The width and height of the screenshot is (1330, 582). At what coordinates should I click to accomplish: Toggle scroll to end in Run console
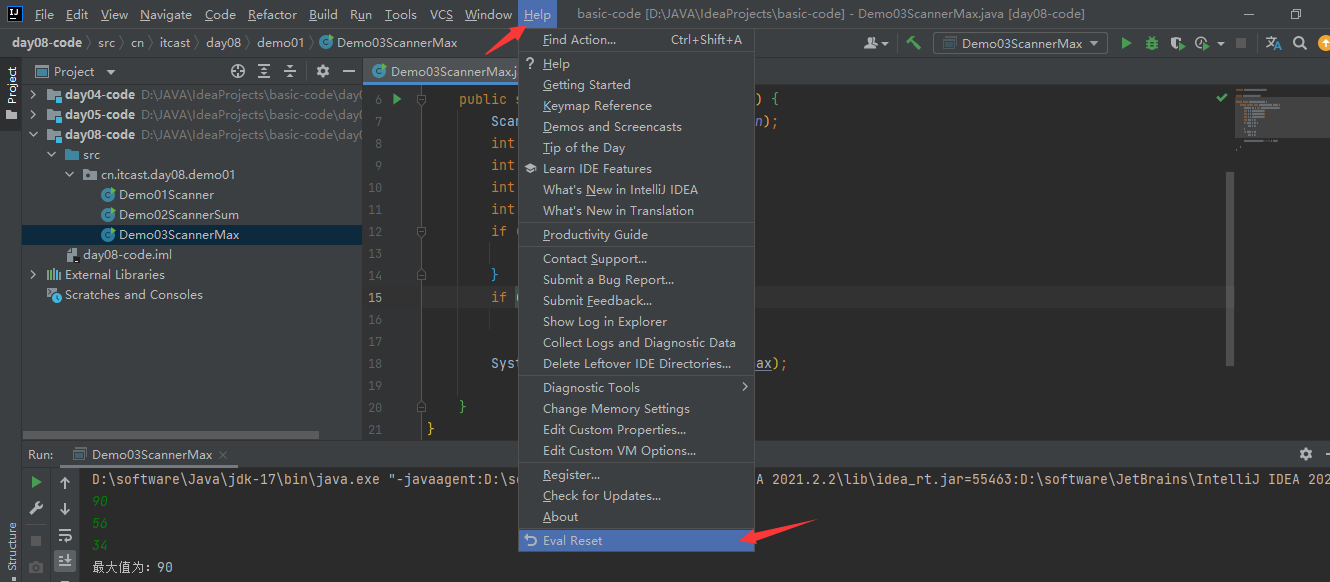point(65,560)
